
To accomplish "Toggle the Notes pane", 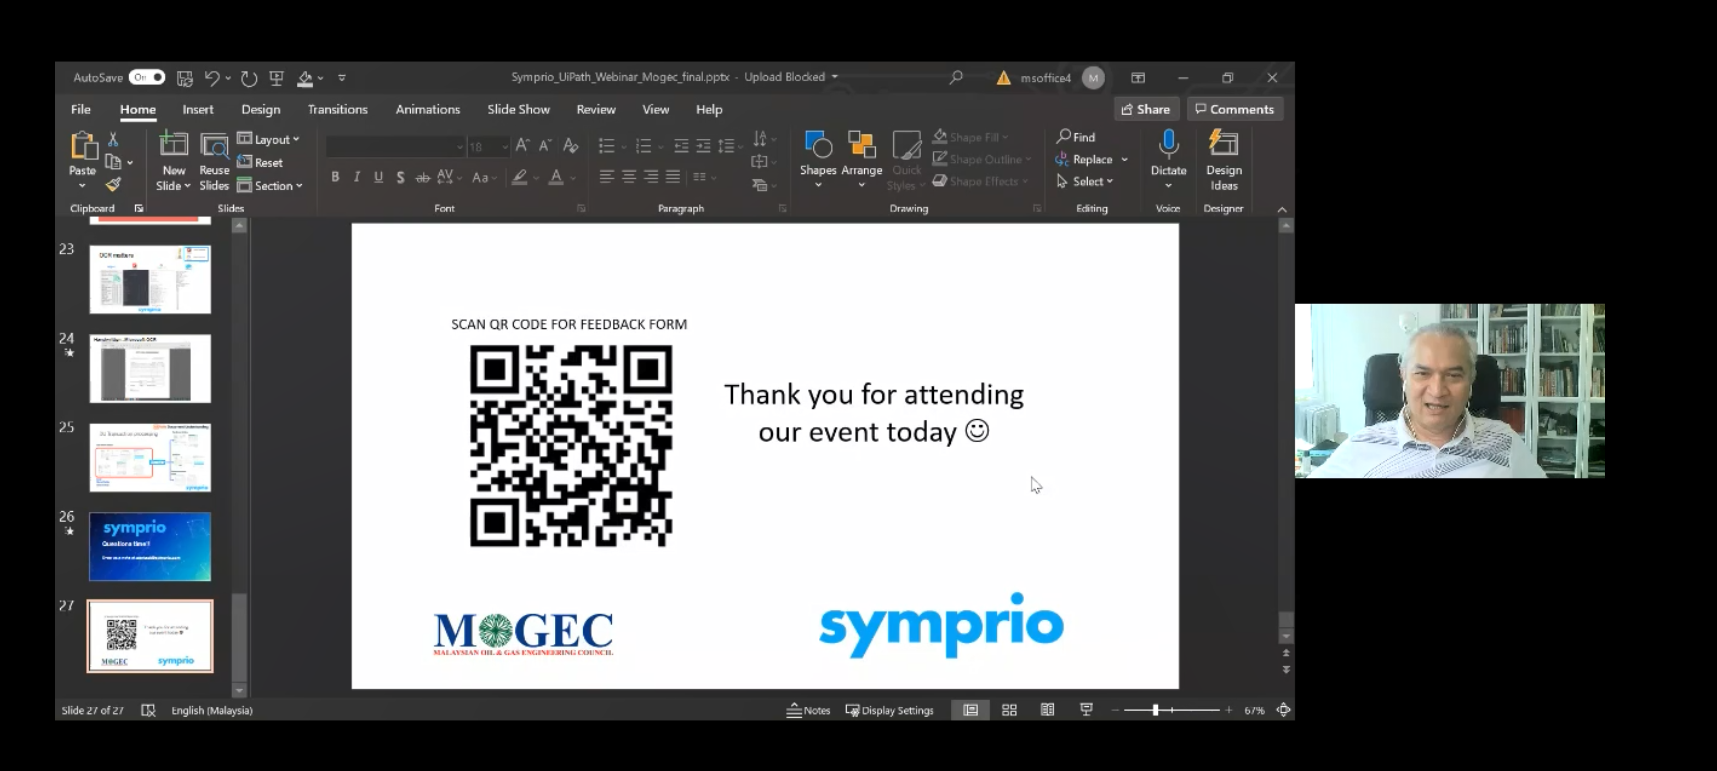I will [808, 710].
